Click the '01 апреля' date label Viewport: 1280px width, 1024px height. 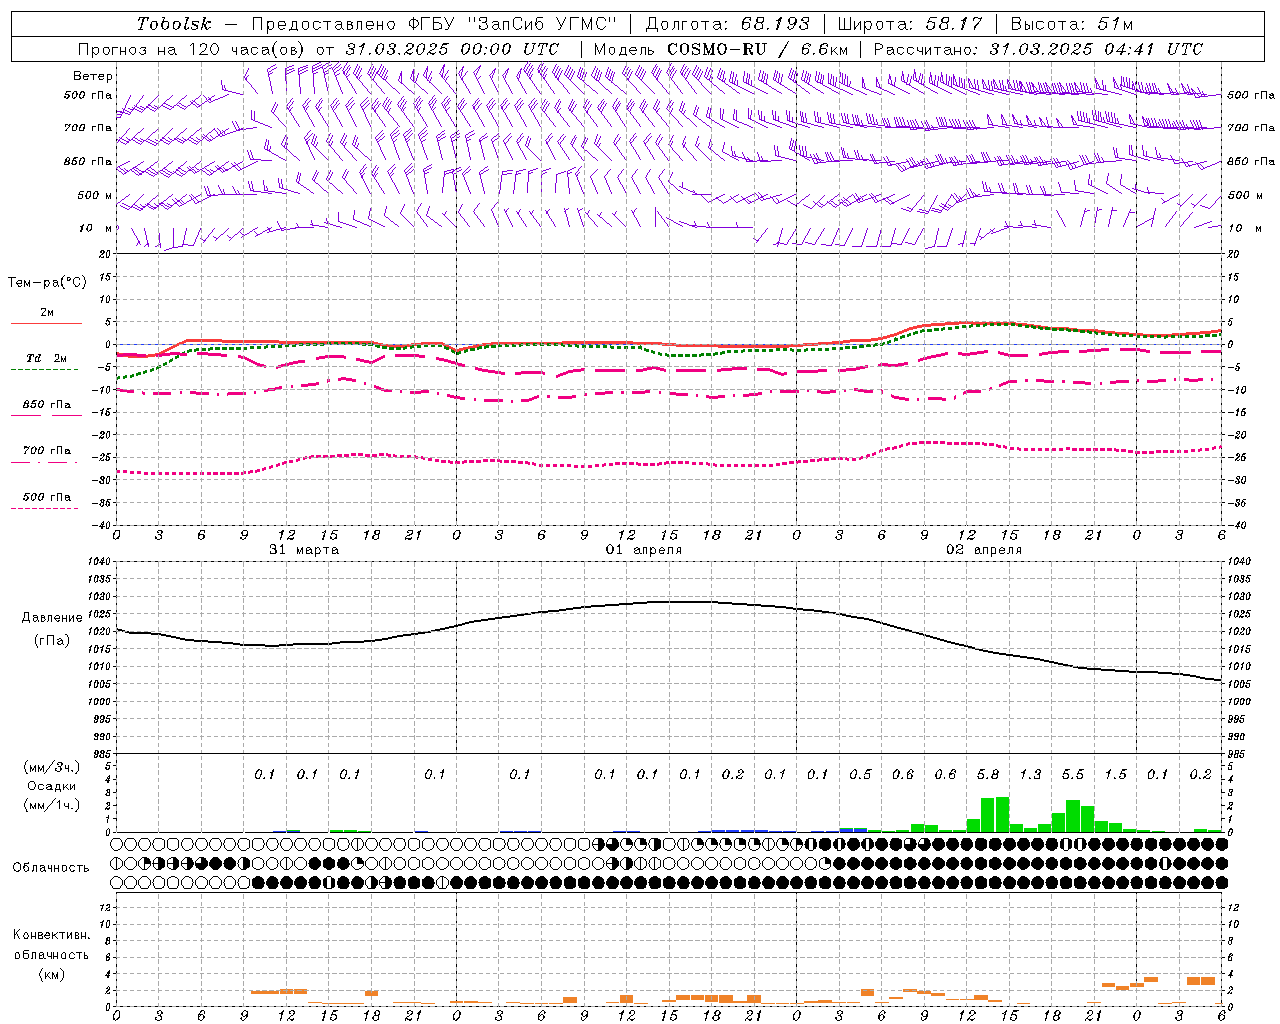644,550
